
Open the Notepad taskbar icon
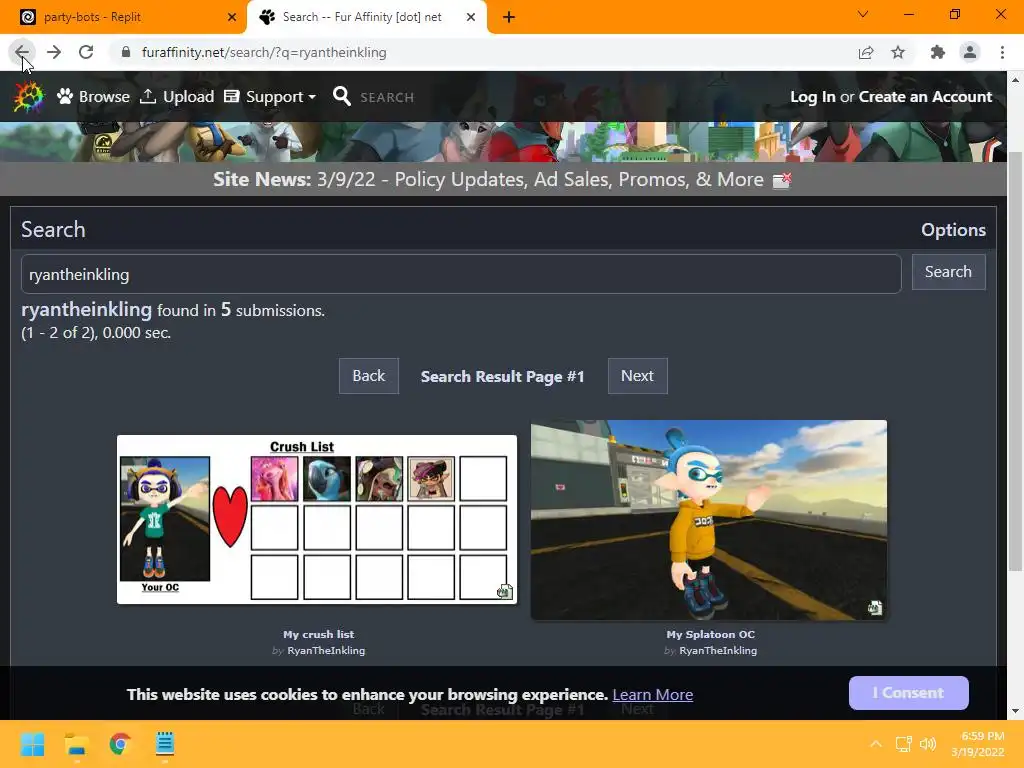coord(165,744)
